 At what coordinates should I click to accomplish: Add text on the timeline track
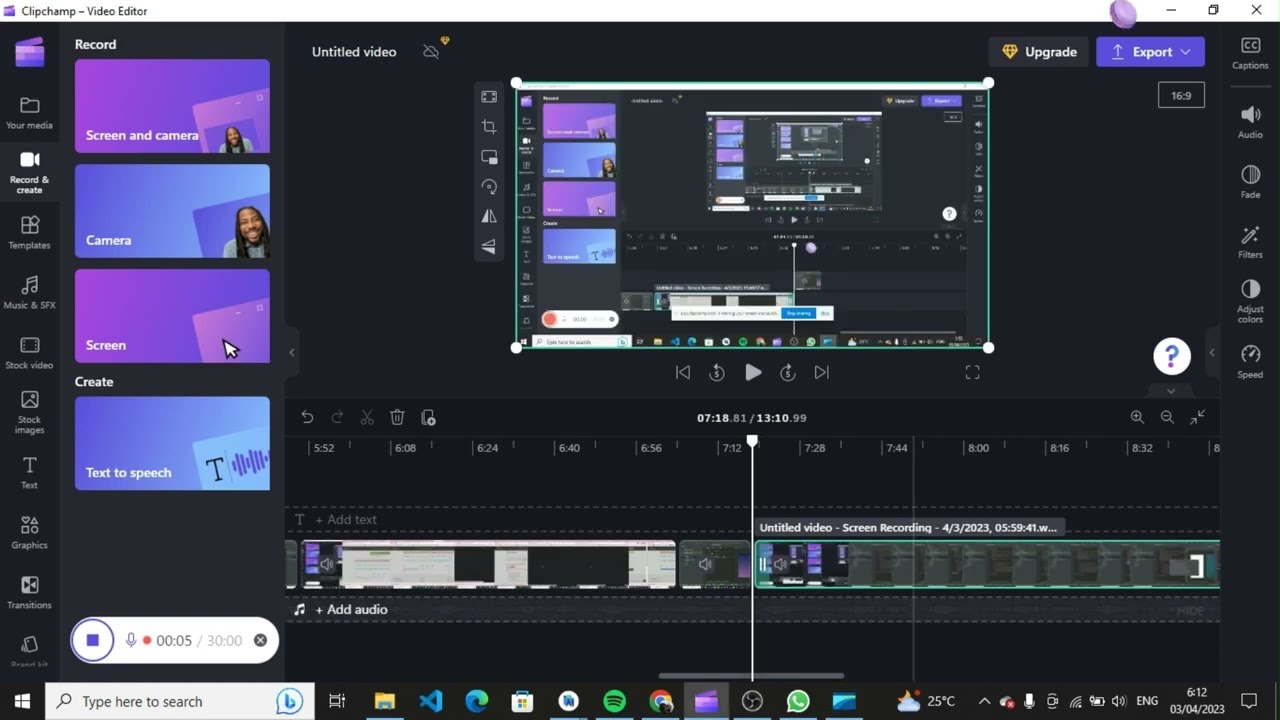coord(346,520)
